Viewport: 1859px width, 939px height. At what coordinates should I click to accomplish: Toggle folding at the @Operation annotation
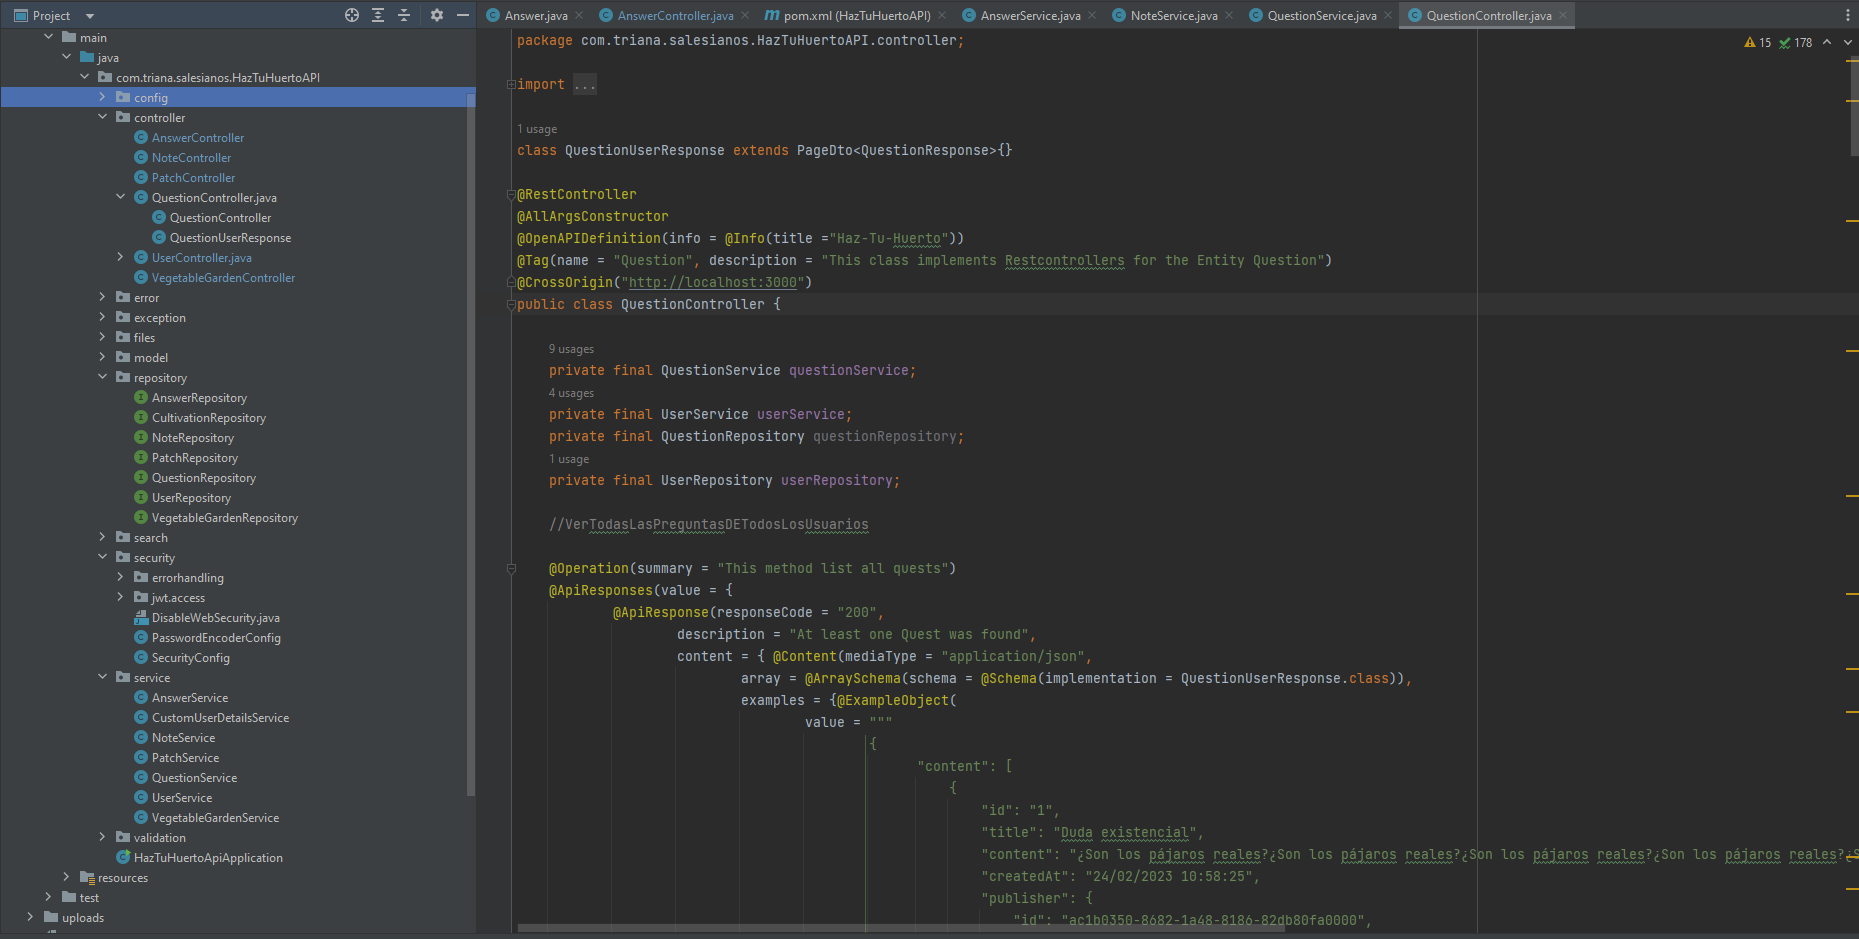[511, 569]
